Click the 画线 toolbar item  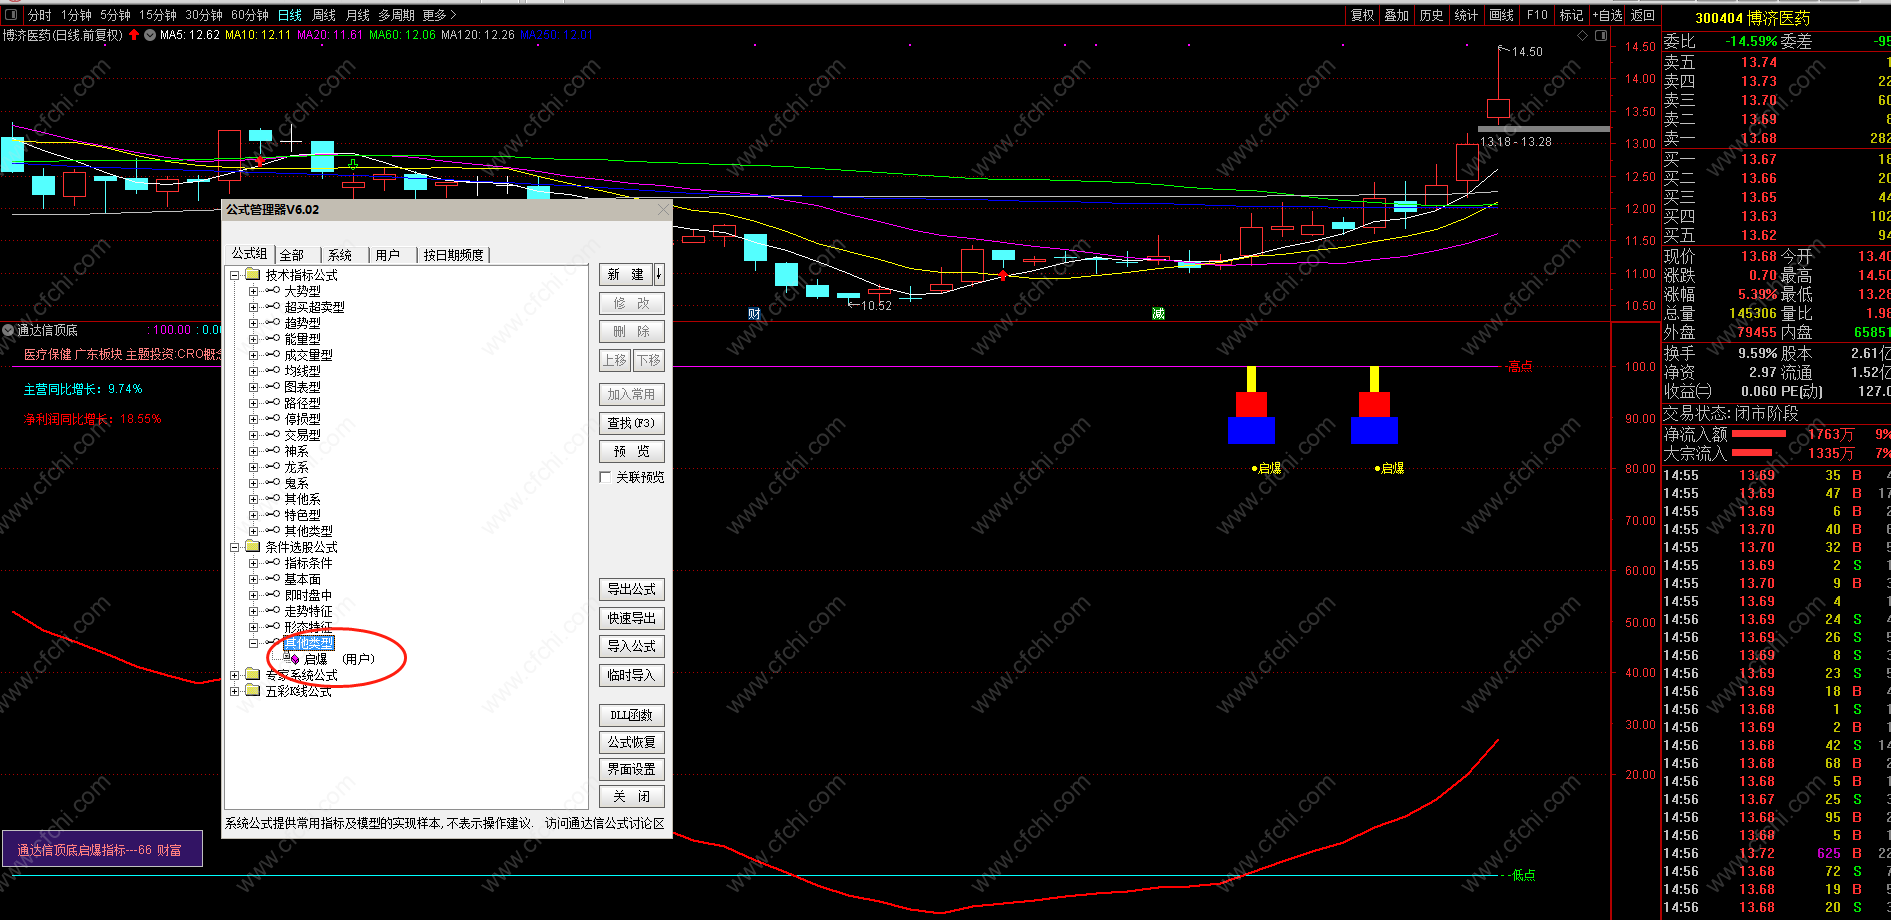[x=1501, y=15]
